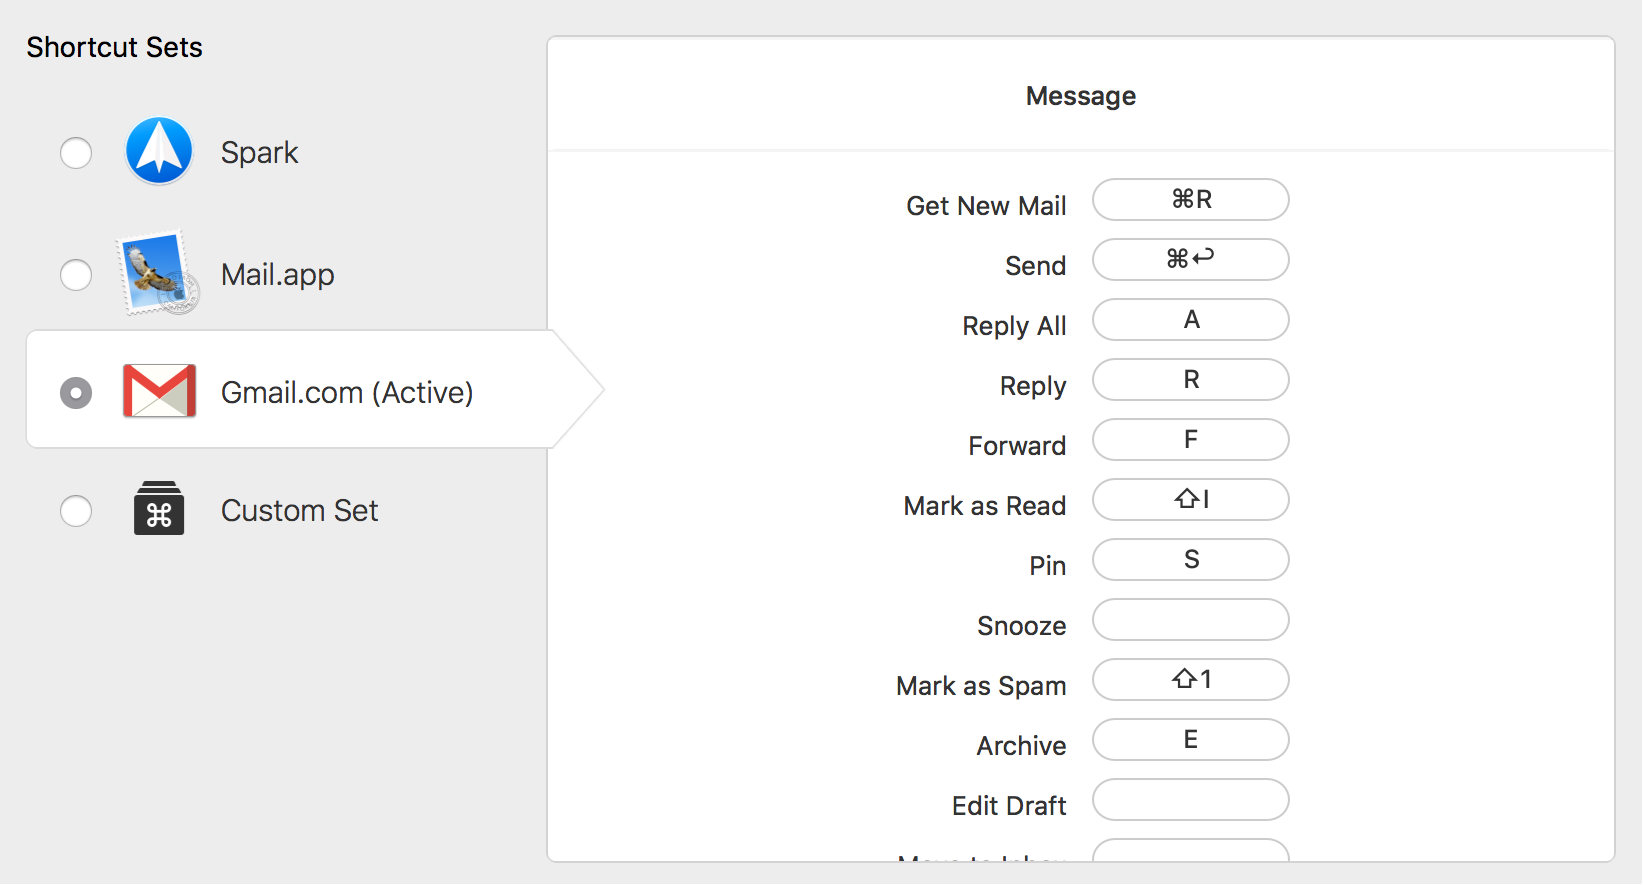Viewport: 1643px width, 885px height.
Task: Select the Custom Set radio button
Action: click(76, 511)
